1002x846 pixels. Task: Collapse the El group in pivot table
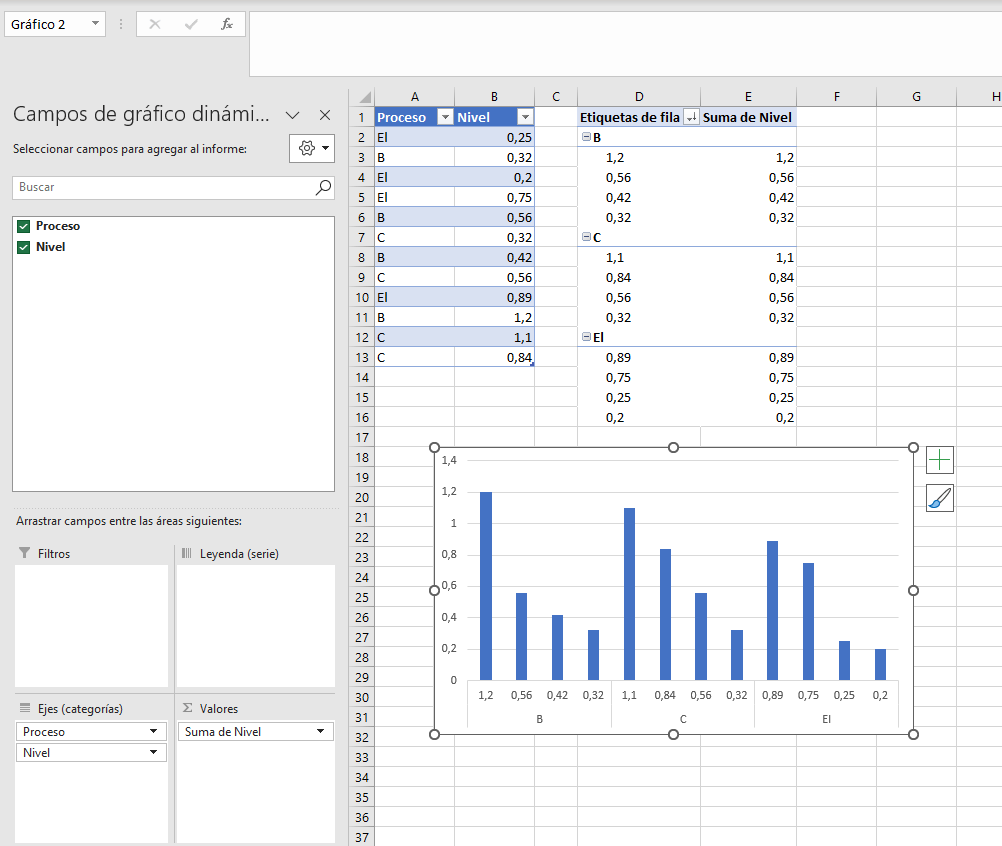pos(586,337)
